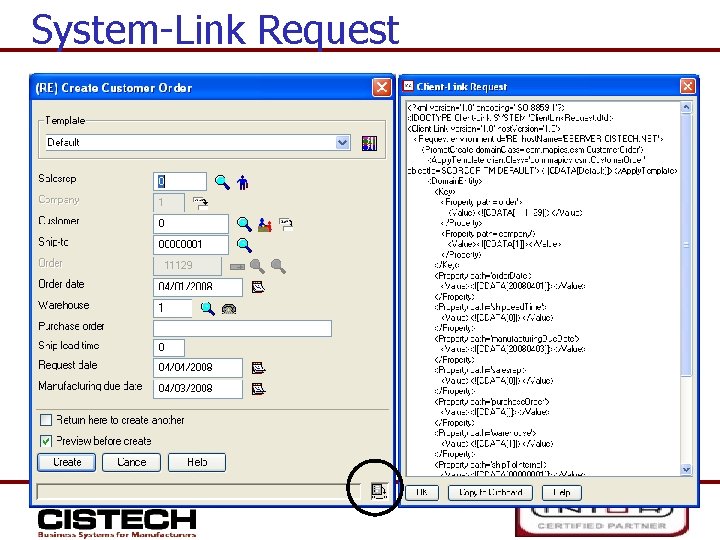Click OK in the Client-Link Request window
The height and width of the screenshot is (540, 720).
click(422, 492)
